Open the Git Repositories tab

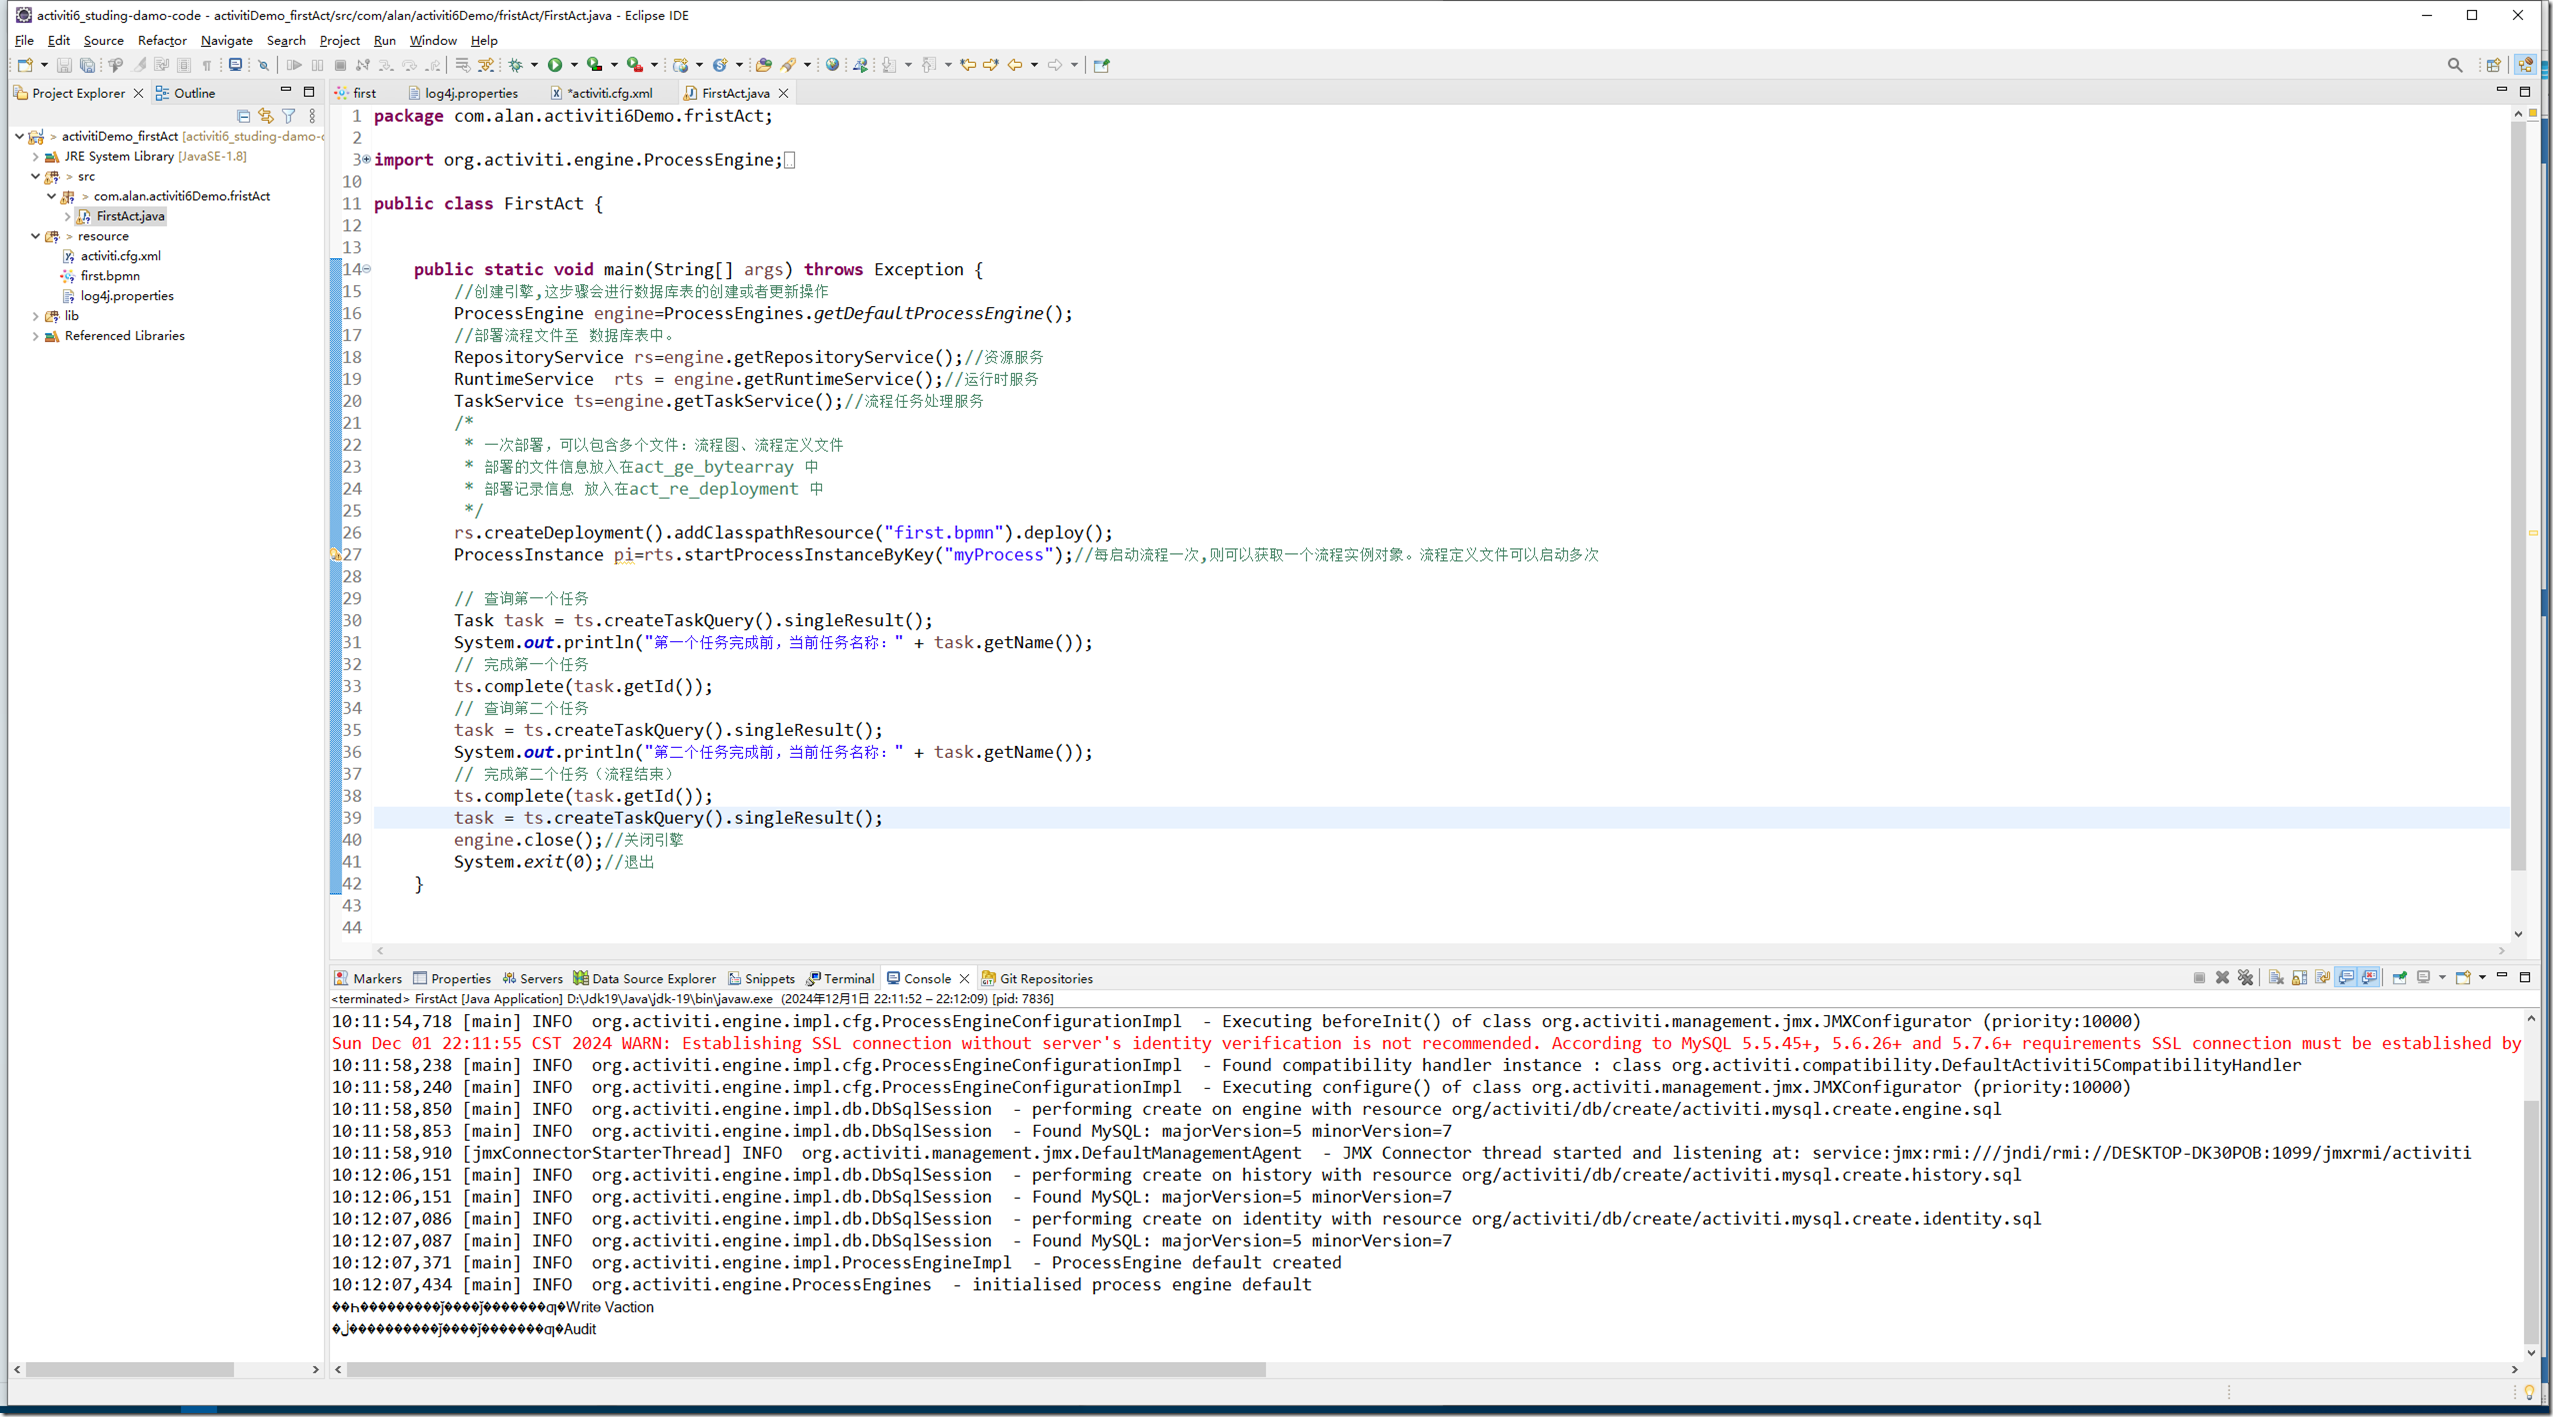(x=1037, y=978)
